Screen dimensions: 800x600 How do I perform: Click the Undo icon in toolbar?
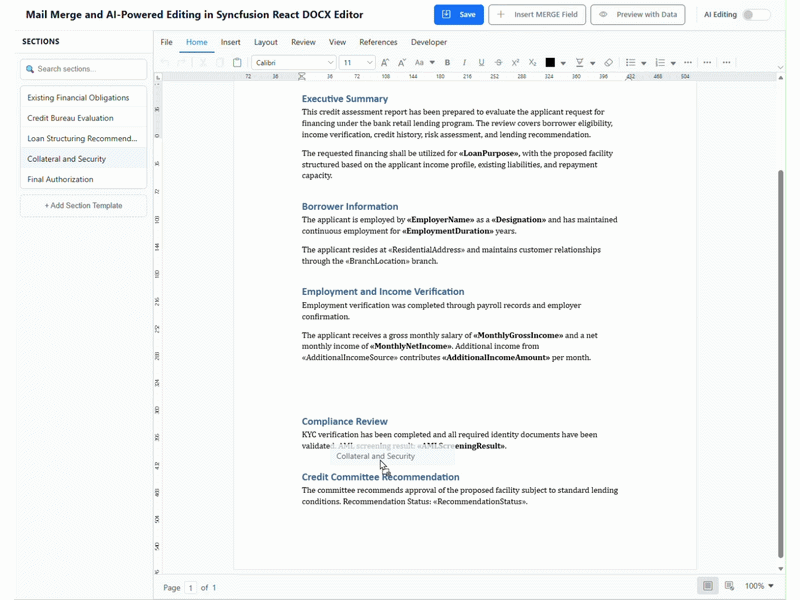click(164, 63)
